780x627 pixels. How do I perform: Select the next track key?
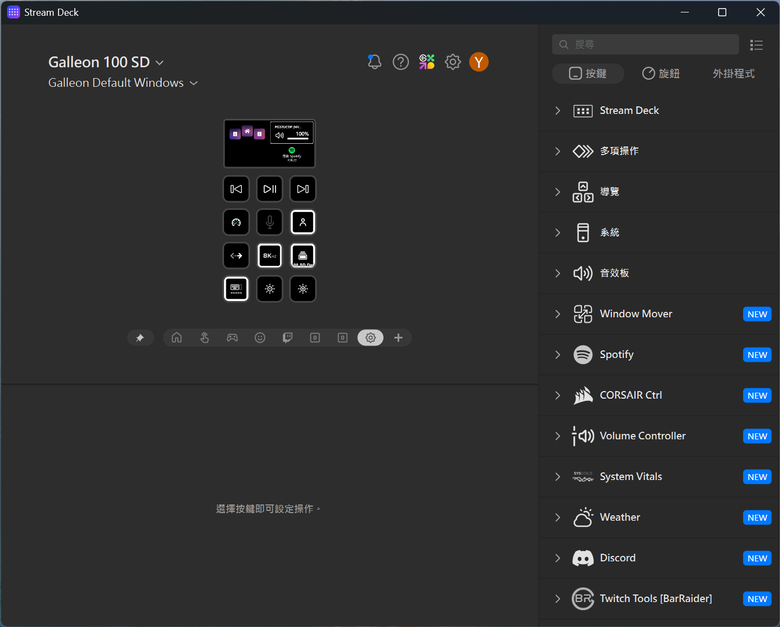[303, 189]
